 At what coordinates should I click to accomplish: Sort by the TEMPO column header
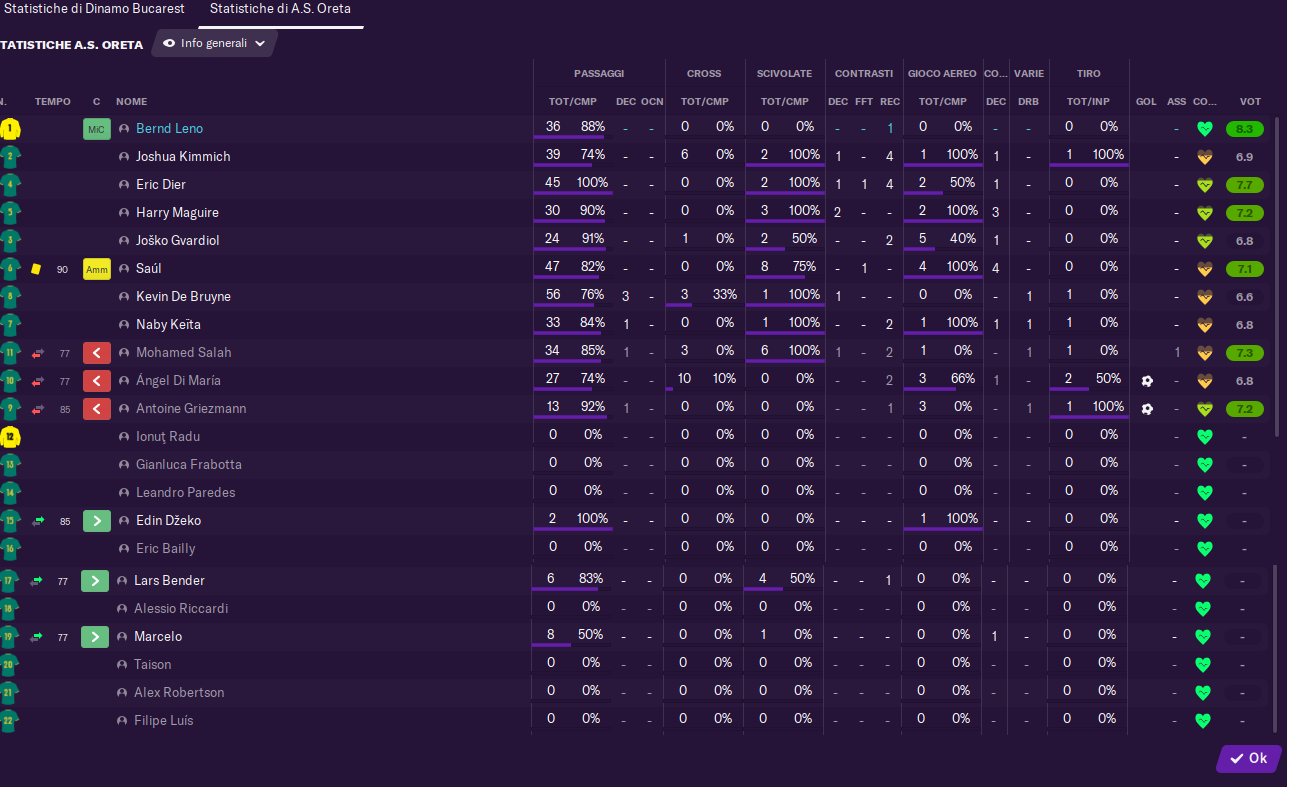pyautogui.click(x=53, y=101)
